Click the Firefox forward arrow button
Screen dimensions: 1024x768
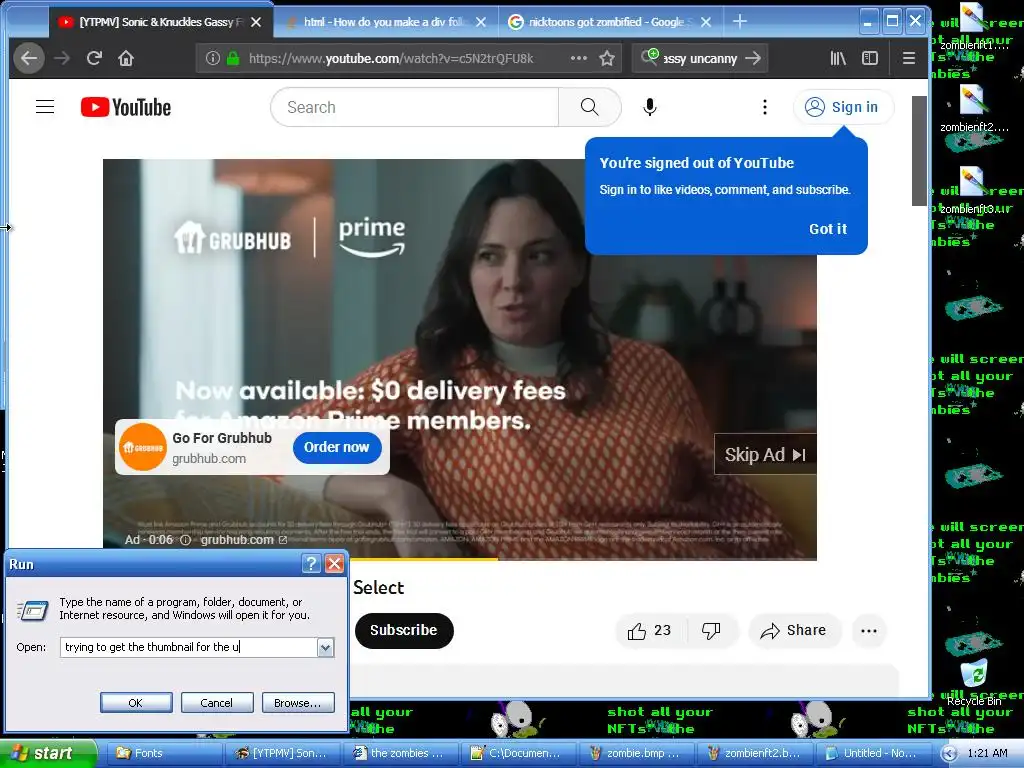62,58
